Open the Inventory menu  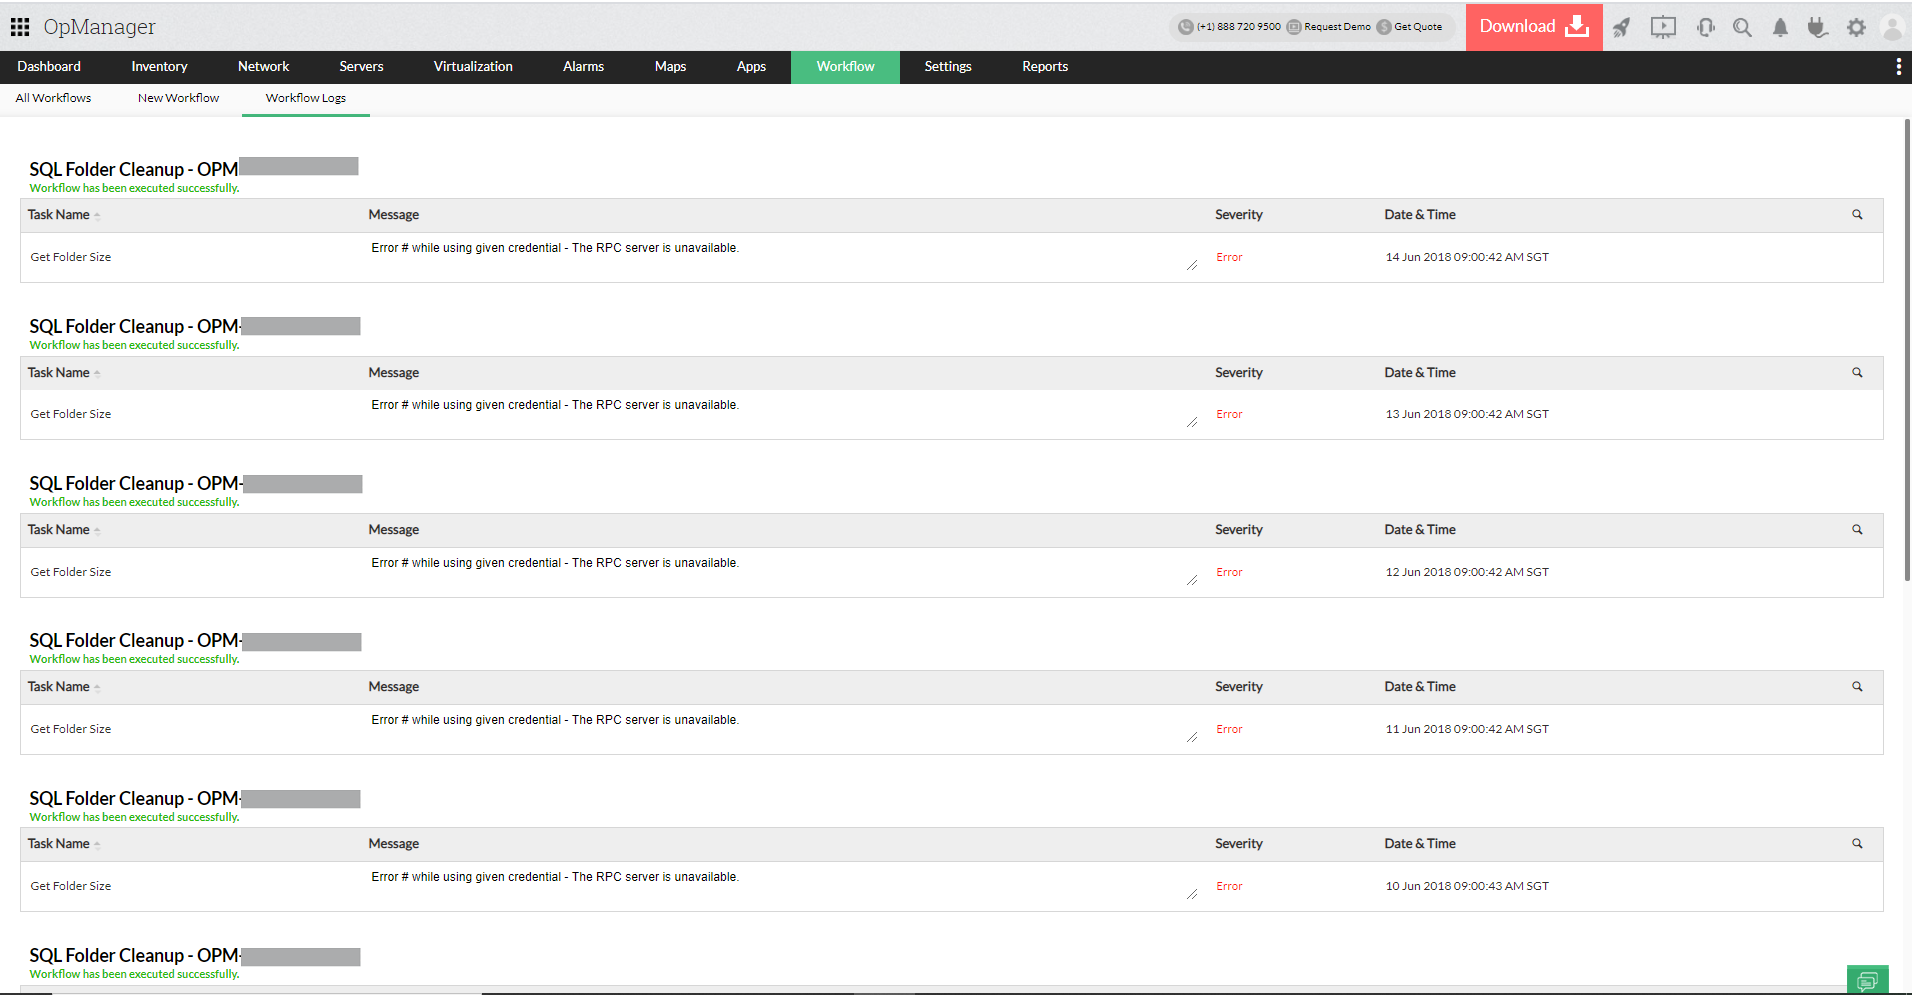point(159,67)
